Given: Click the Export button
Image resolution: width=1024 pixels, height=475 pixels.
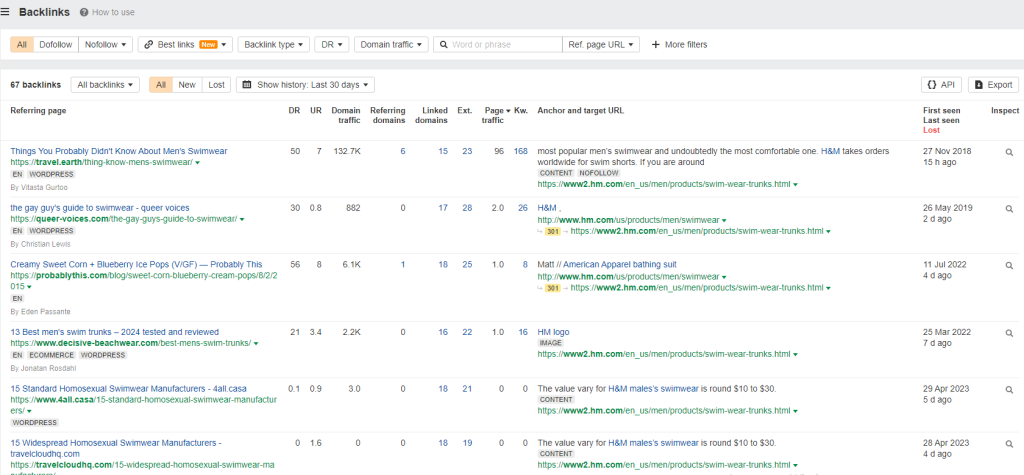Looking at the screenshot, I should pyautogui.click(x=992, y=85).
